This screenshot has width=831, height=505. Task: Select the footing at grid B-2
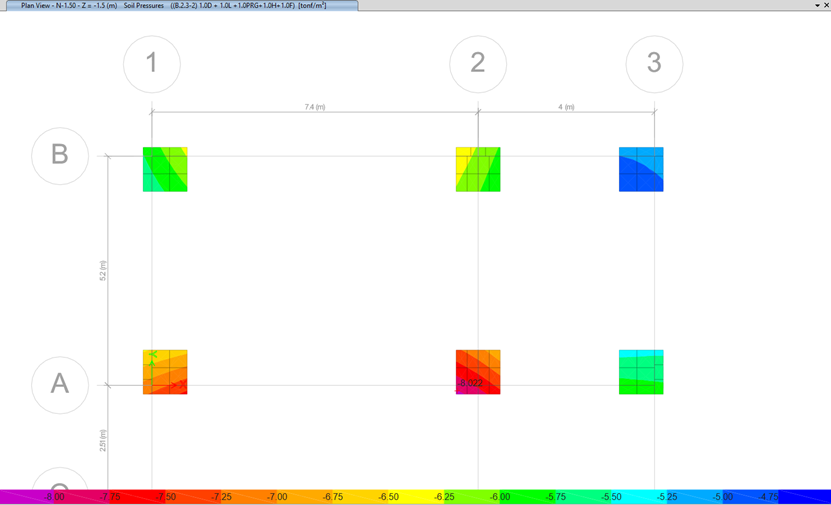[478, 169]
